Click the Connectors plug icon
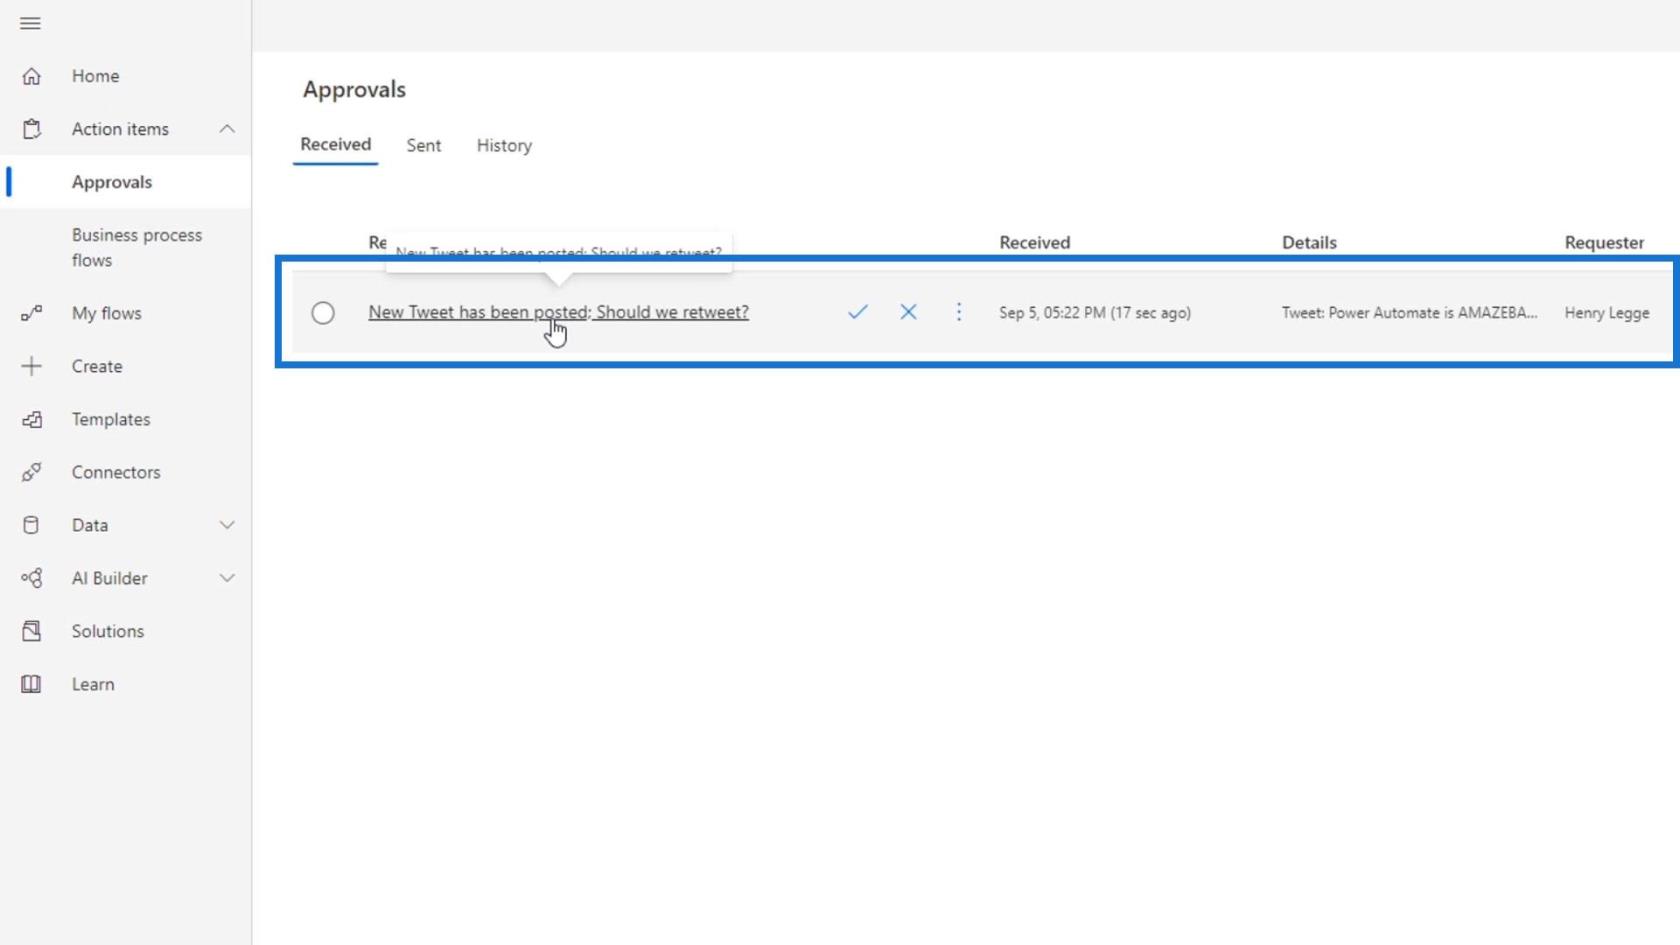 [31, 472]
